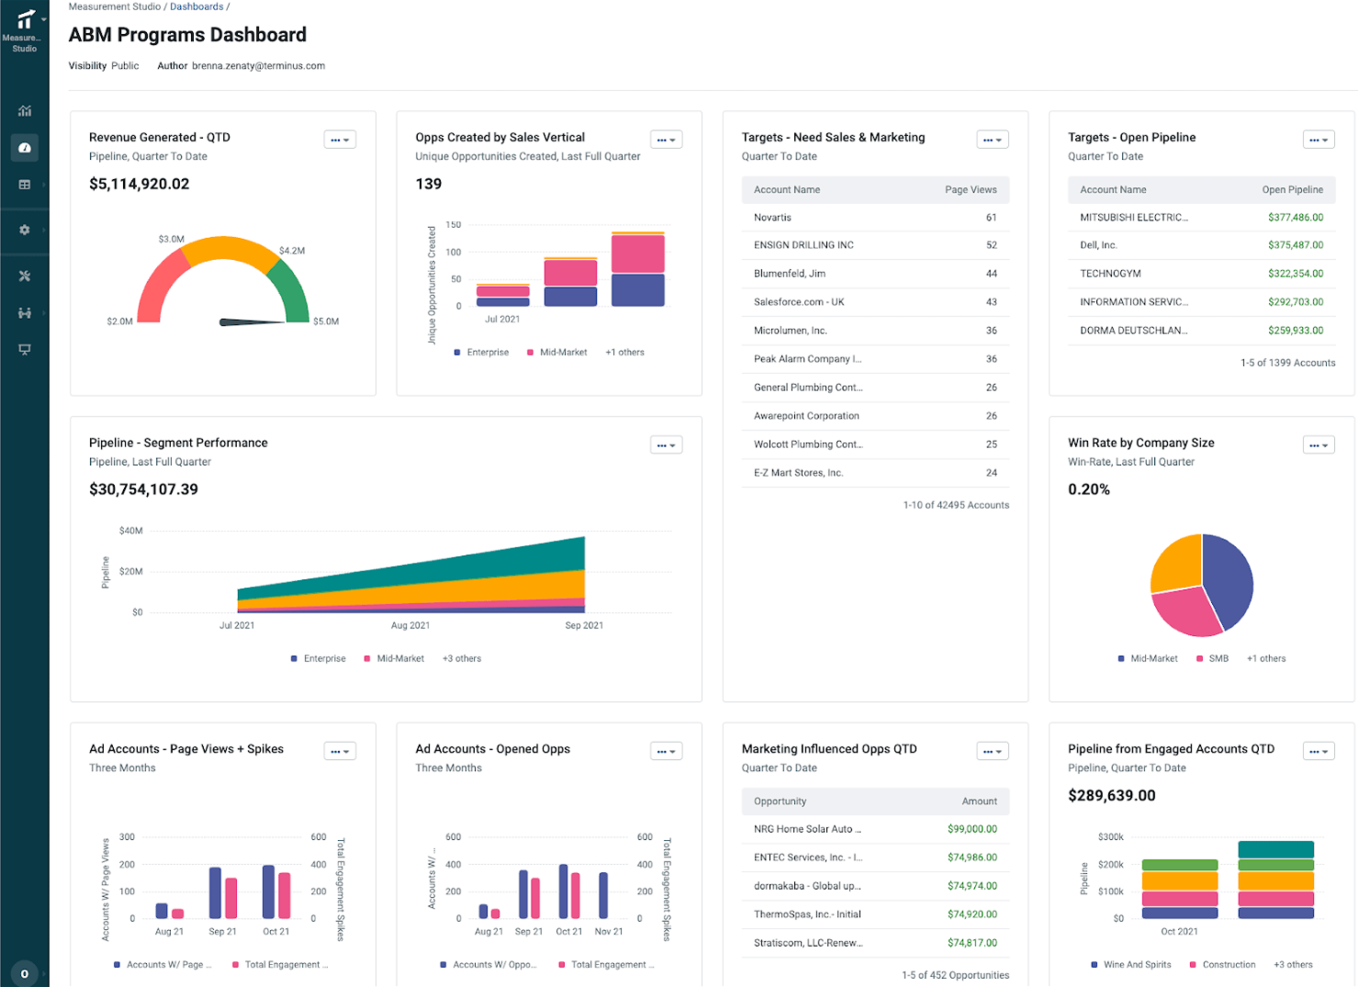Sort by the Page Views column header
This screenshot has height=987, width=1359.
pos(970,190)
